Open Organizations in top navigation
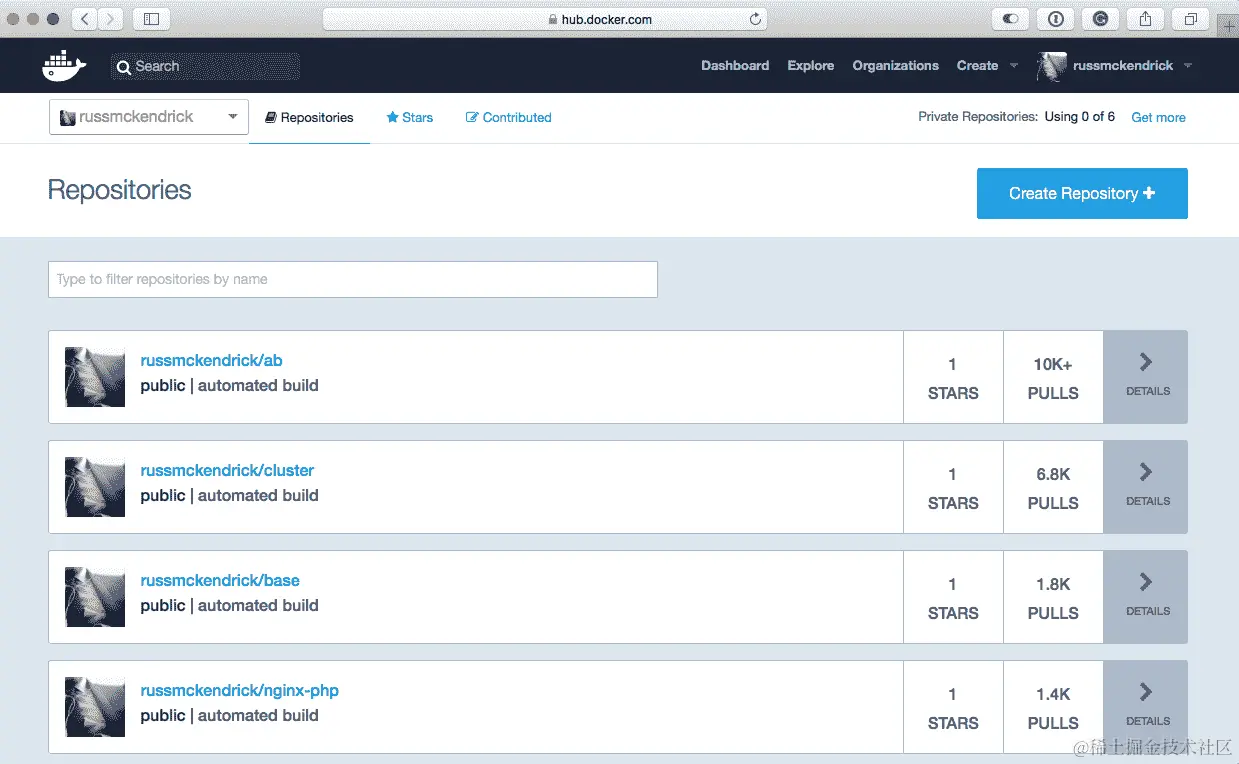 coord(896,66)
